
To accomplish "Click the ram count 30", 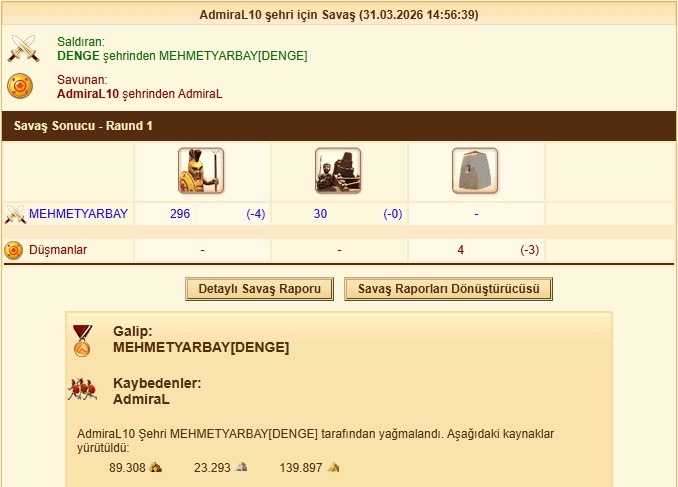I will (x=320, y=214).
